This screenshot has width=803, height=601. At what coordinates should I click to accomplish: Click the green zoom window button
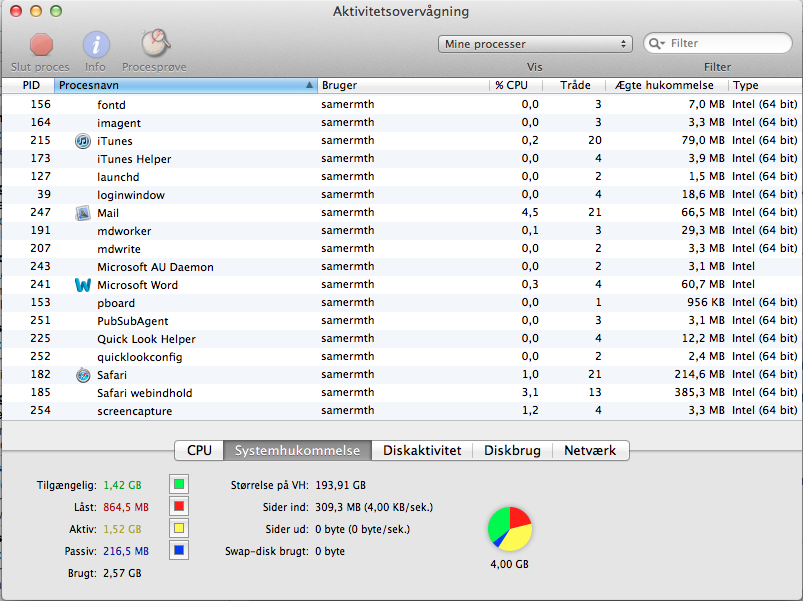56,11
